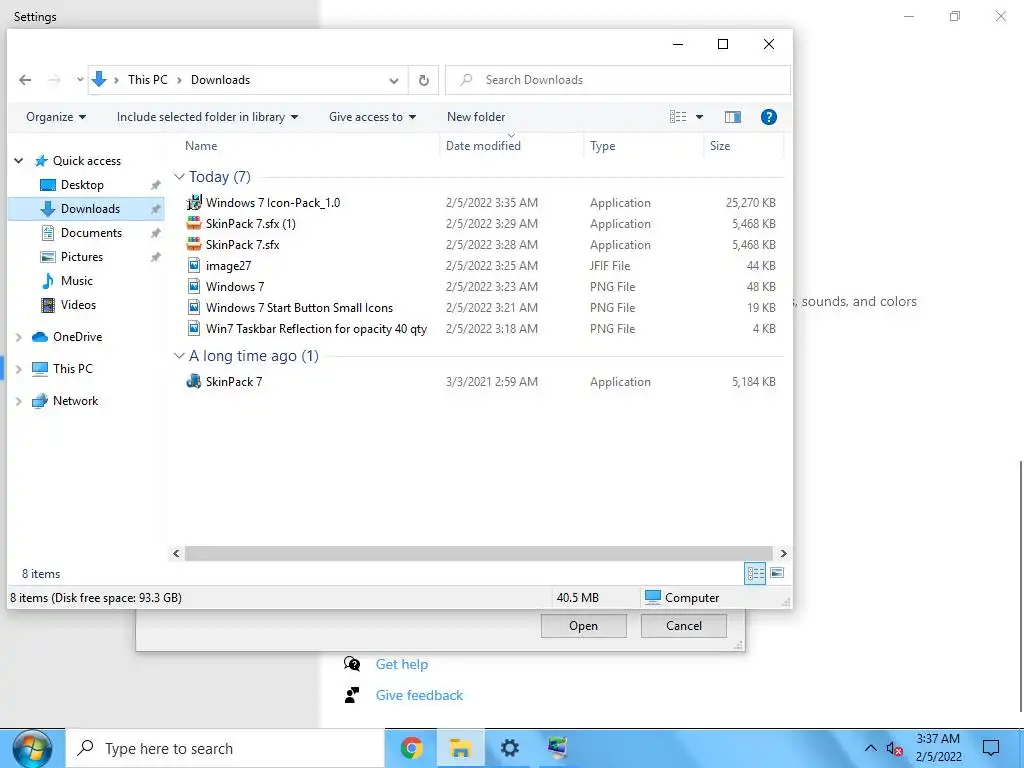Collapse the A long time ago group
This screenshot has height=768, width=1024.
[179, 356]
